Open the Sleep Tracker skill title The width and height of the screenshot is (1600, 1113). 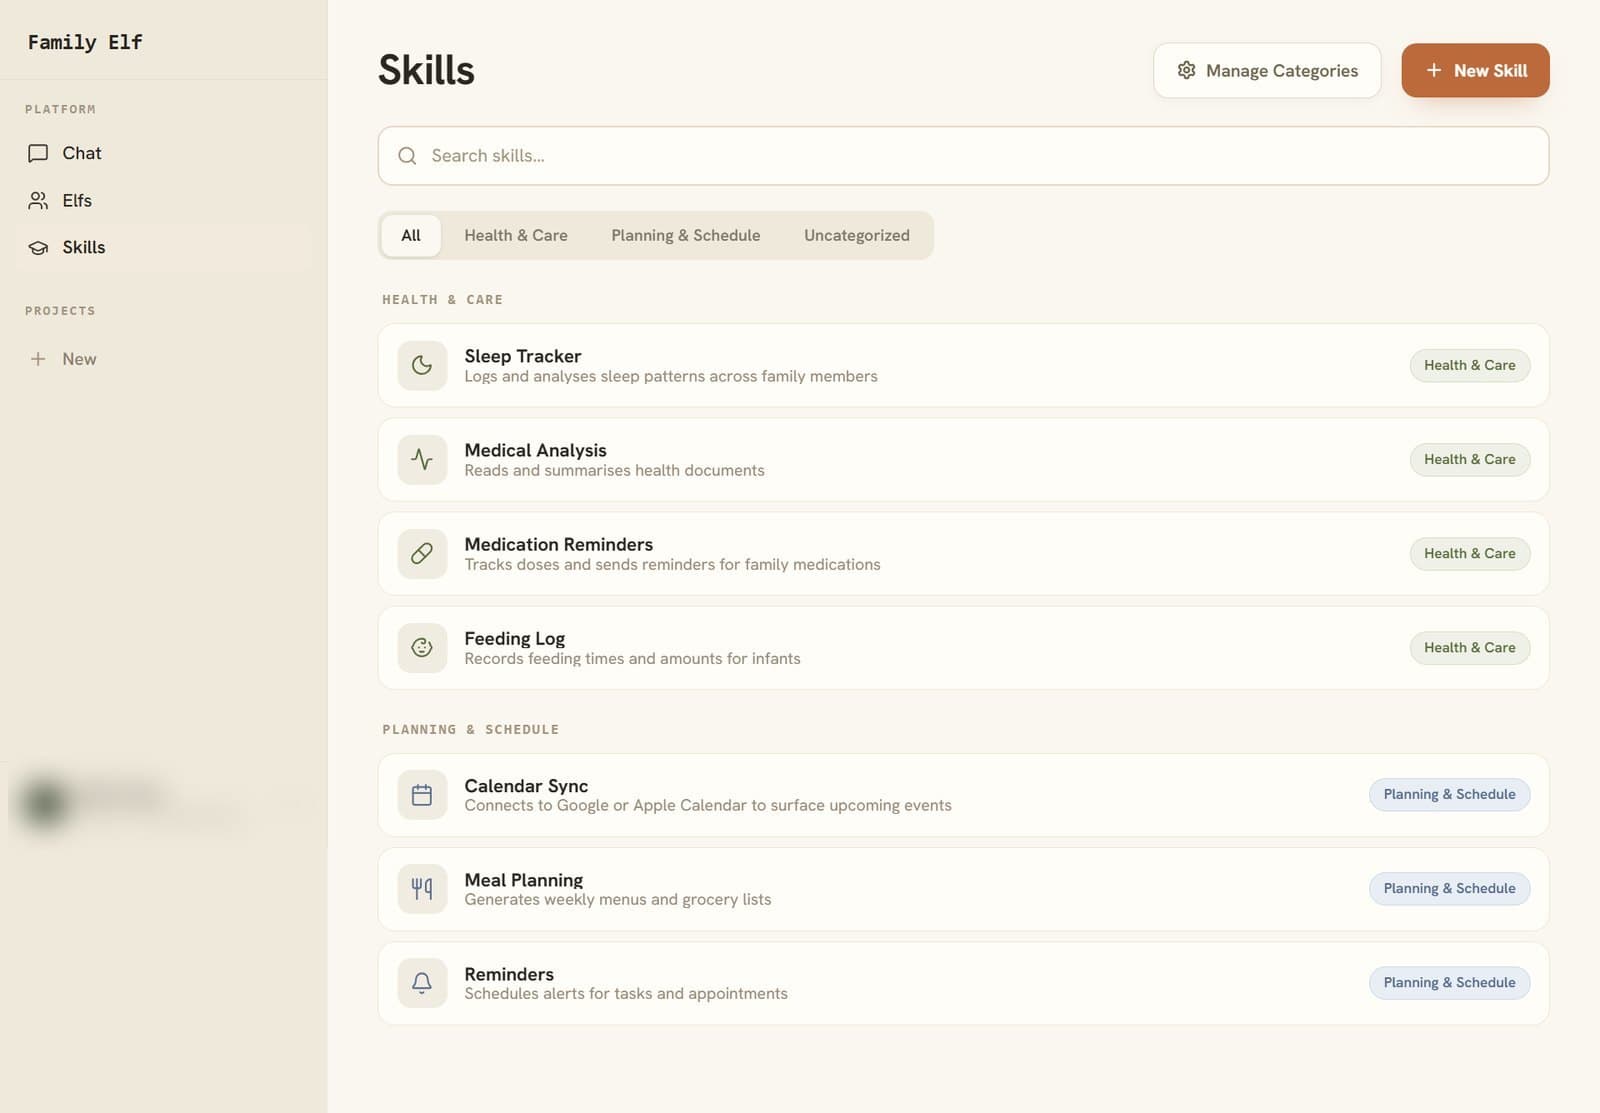click(522, 356)
